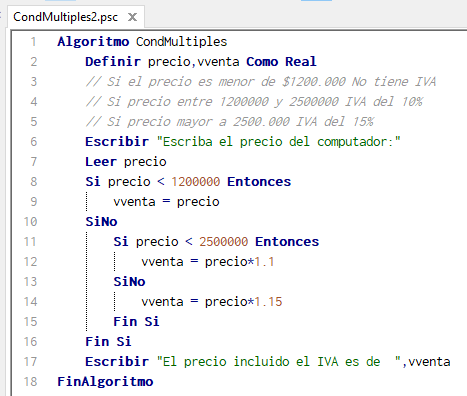Click 'Fin Si' on line 15

pos(136,322)
